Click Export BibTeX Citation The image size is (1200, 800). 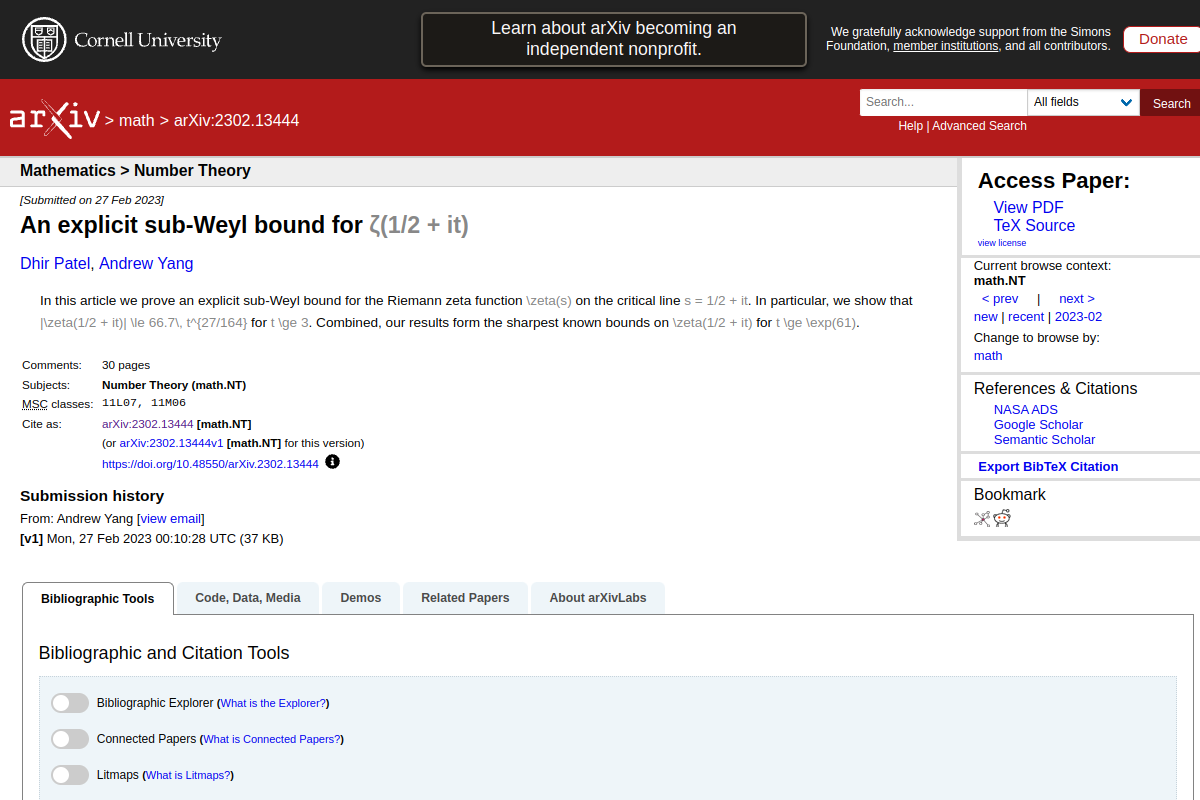pyautogui.click(x=1048, y=466)
